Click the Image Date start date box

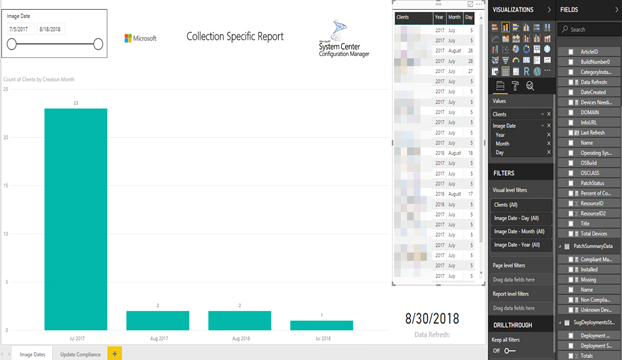pos(20,29)
